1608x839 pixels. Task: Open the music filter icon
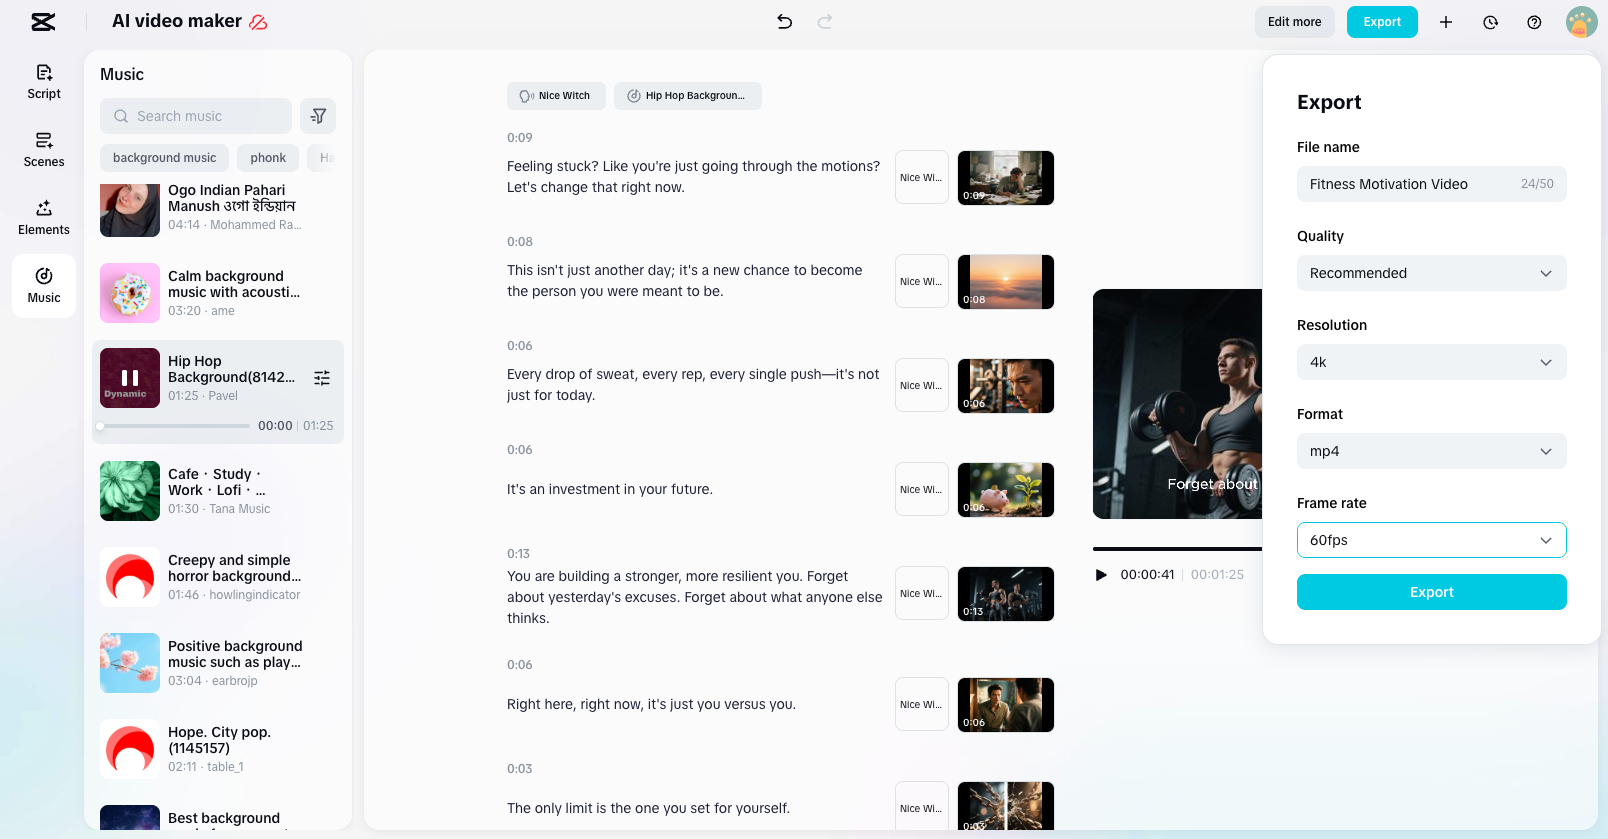point(319,116)
